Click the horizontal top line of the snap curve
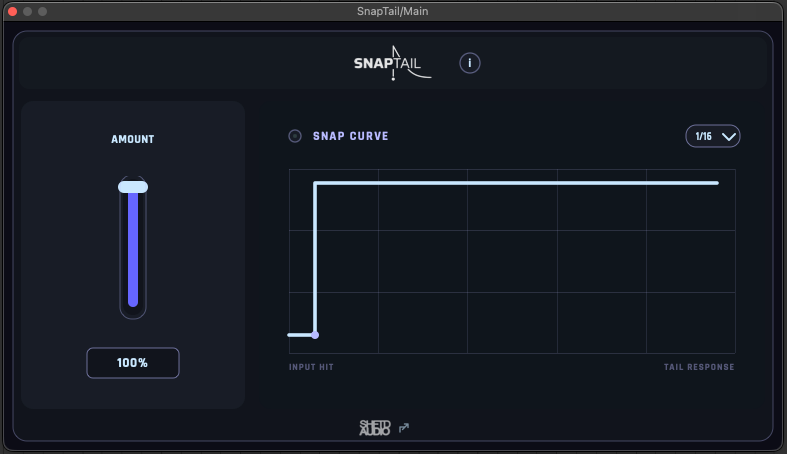 516,183
